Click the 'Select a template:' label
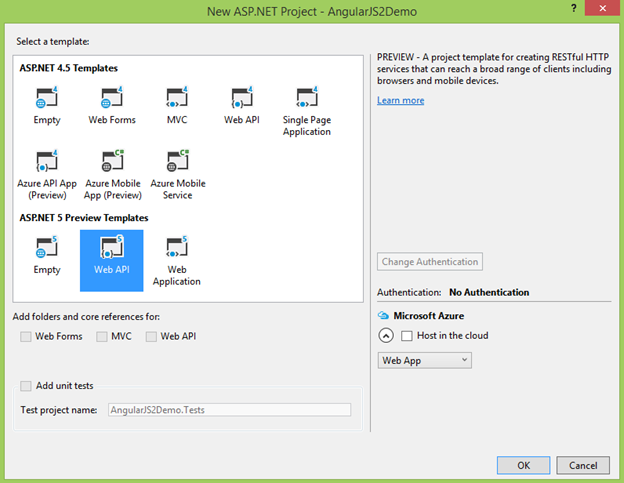The image size is (624, 483). click(x=53, y=41)
